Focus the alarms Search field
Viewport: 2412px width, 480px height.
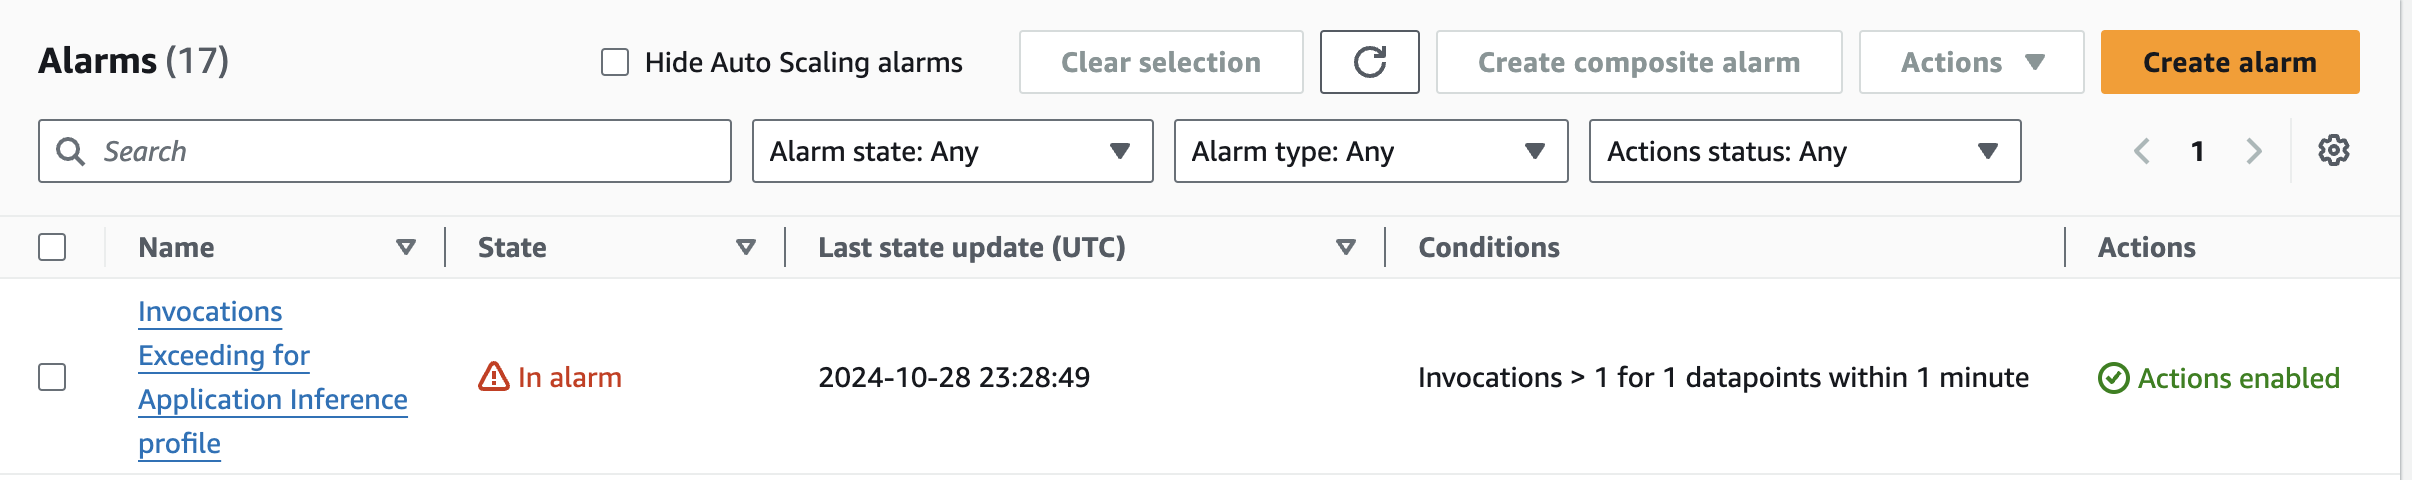[400, 151]
